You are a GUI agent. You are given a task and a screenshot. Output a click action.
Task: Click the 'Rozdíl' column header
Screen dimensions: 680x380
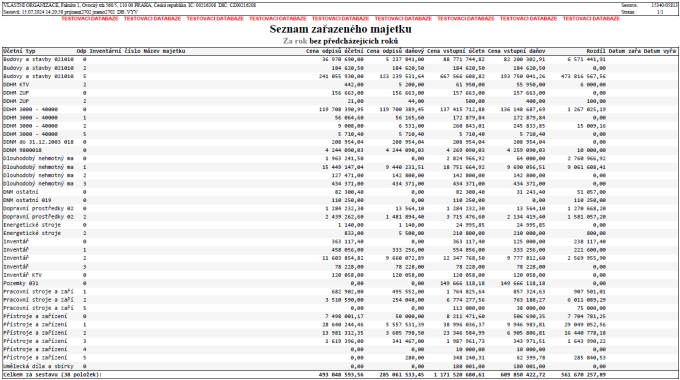click(596, 51)
